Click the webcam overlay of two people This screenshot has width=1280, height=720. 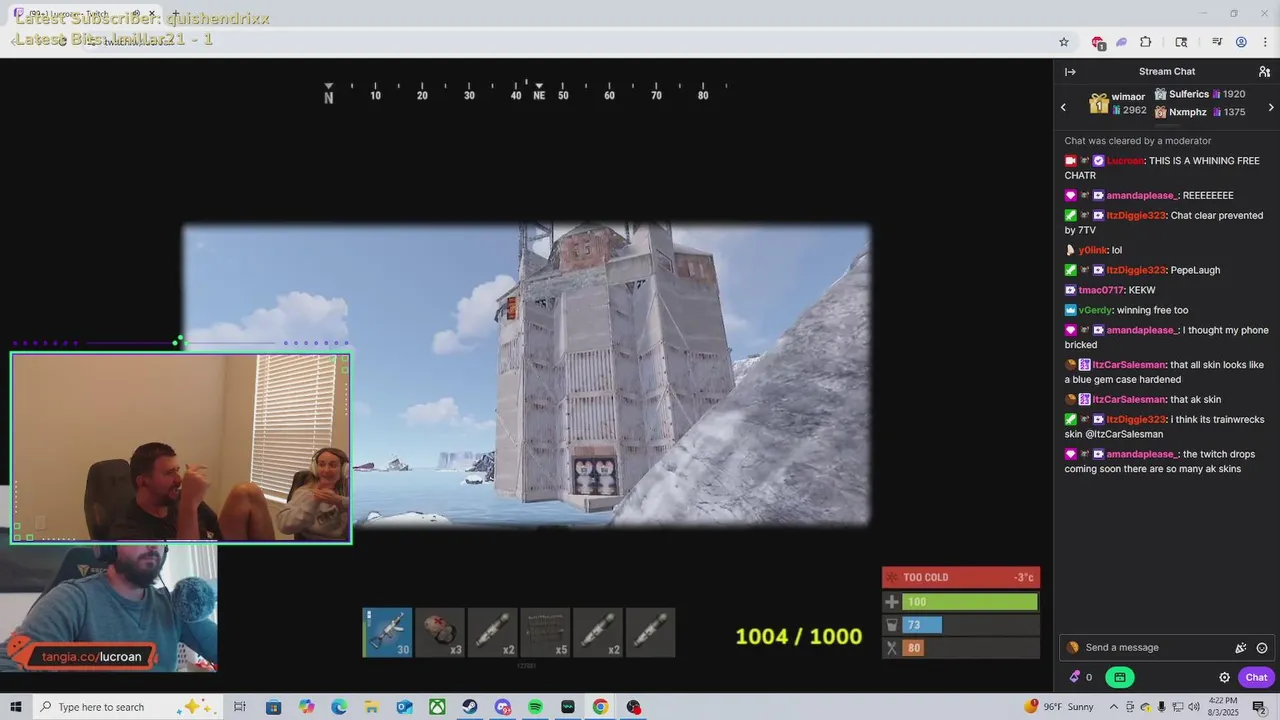181,448
